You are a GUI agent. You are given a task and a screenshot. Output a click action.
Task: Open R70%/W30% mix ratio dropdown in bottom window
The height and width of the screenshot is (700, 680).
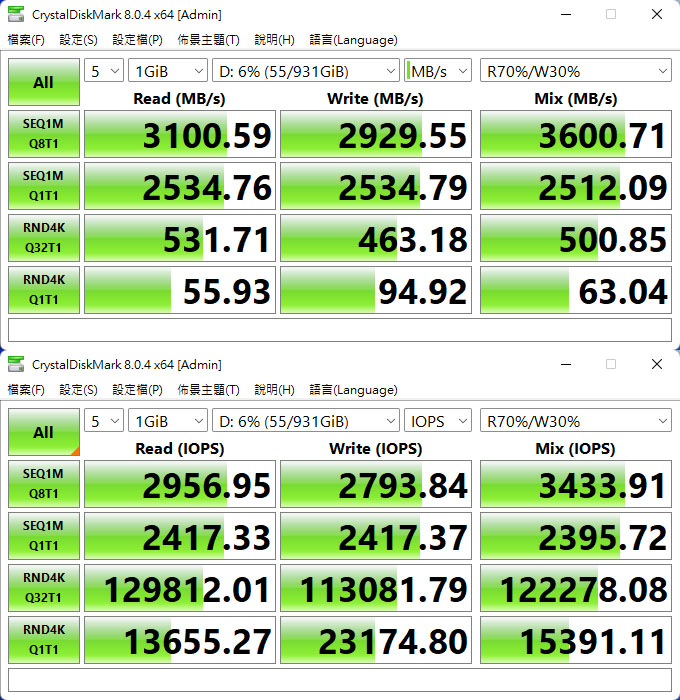[x=576, y=421]
